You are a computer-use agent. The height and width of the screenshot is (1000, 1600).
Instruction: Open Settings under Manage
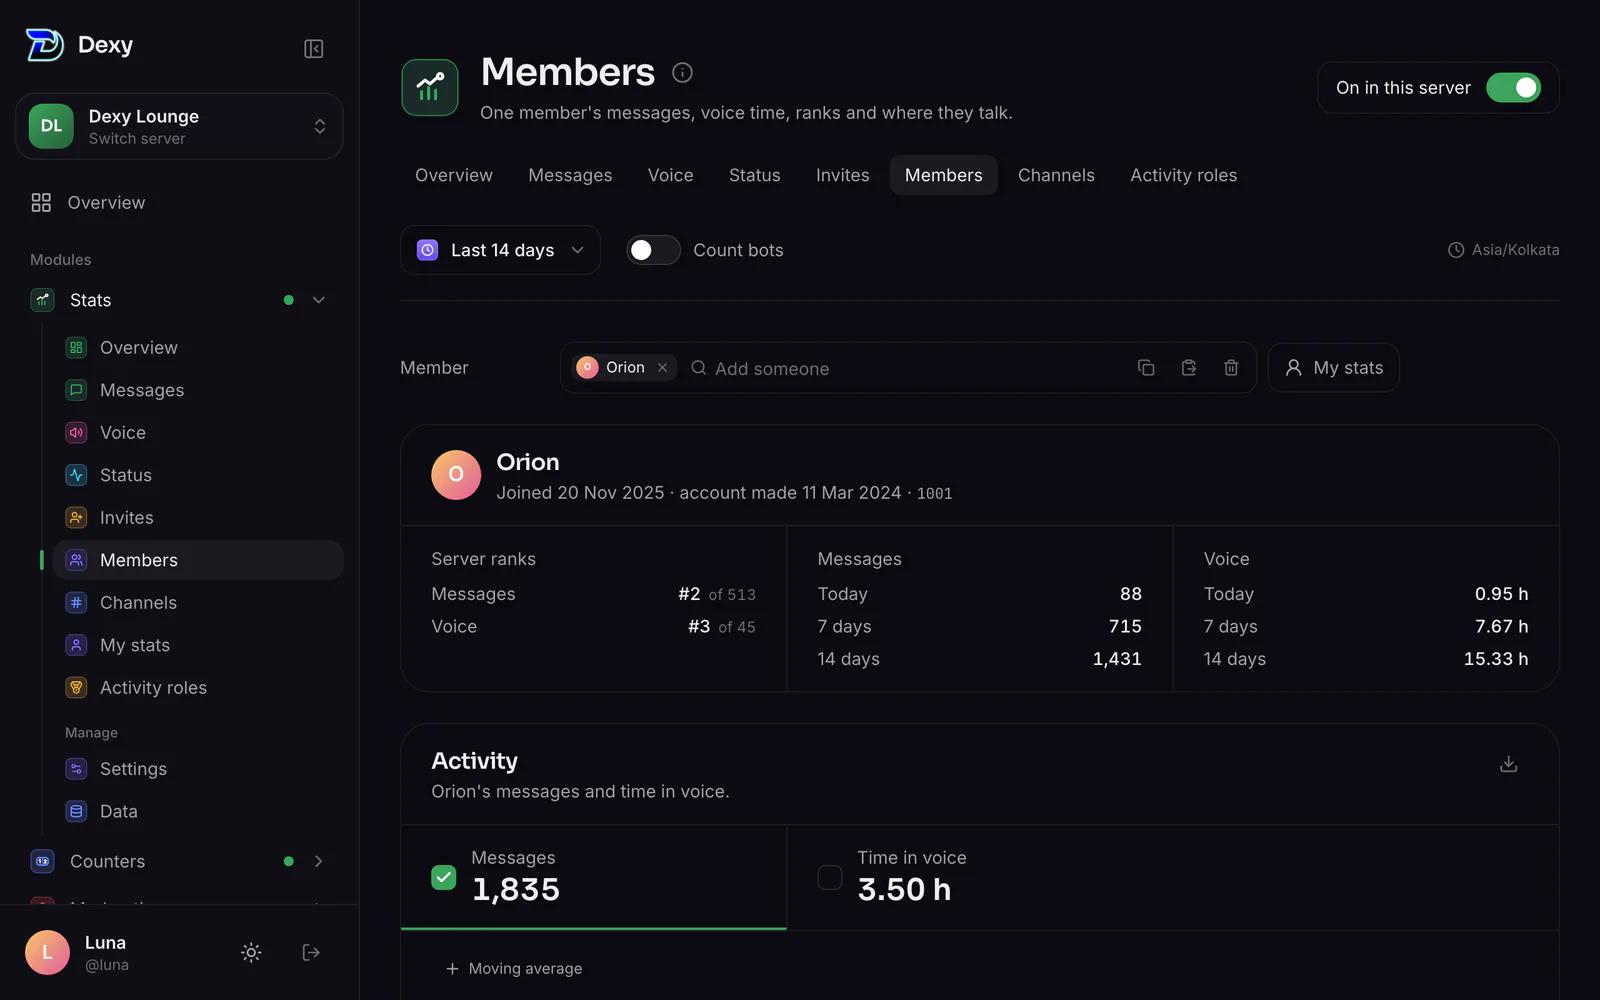(198, 769)
